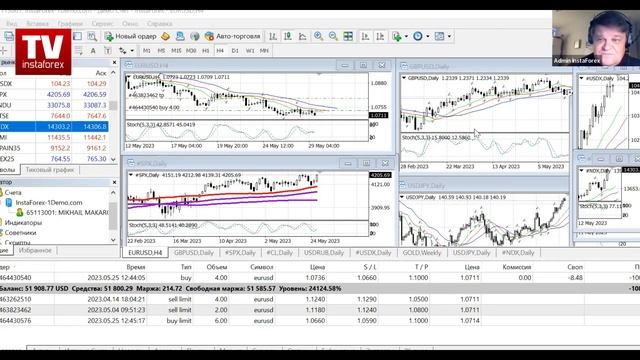Close the Navigator panel
The image size is (640, 360).
coord(114,182)
